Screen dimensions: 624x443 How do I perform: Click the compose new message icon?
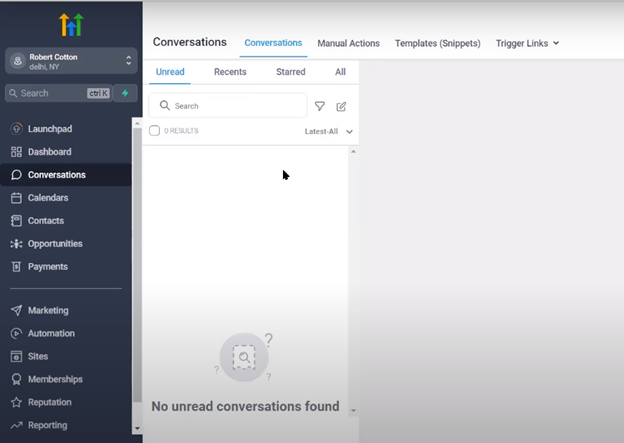[341, 106]
